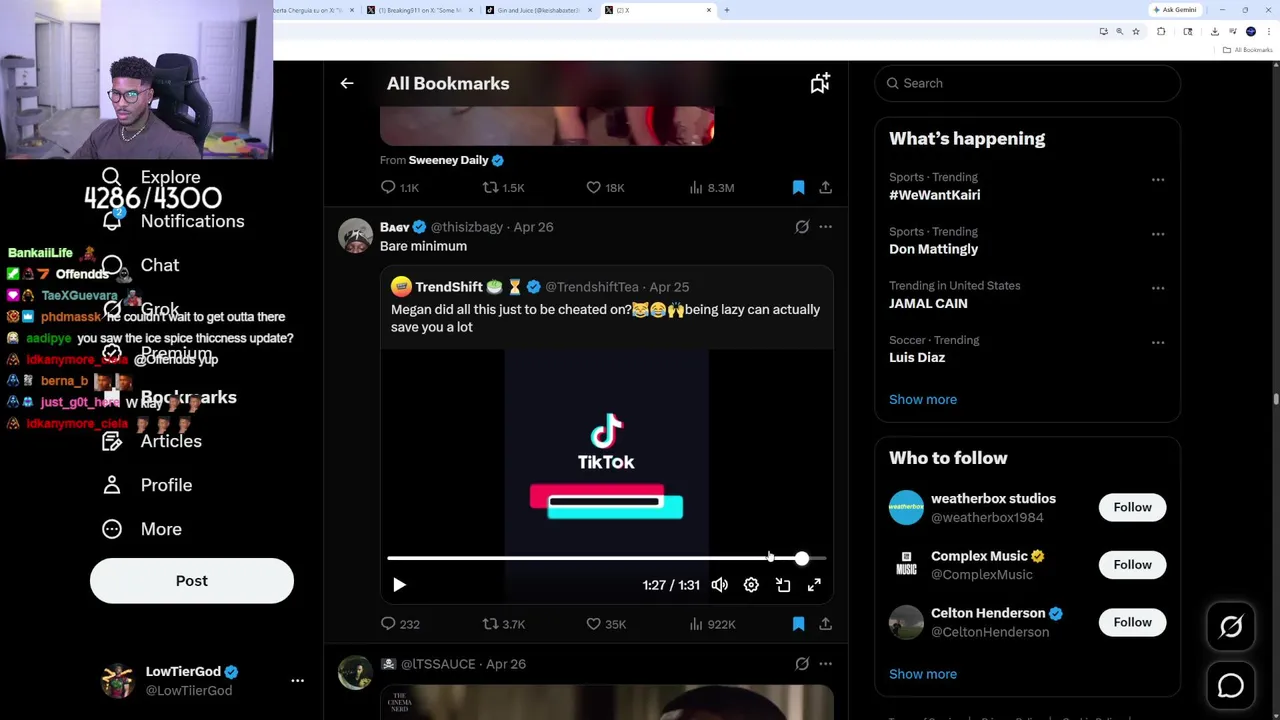
Task: Open the add bookmark folder icon
Action: (820, 84)
